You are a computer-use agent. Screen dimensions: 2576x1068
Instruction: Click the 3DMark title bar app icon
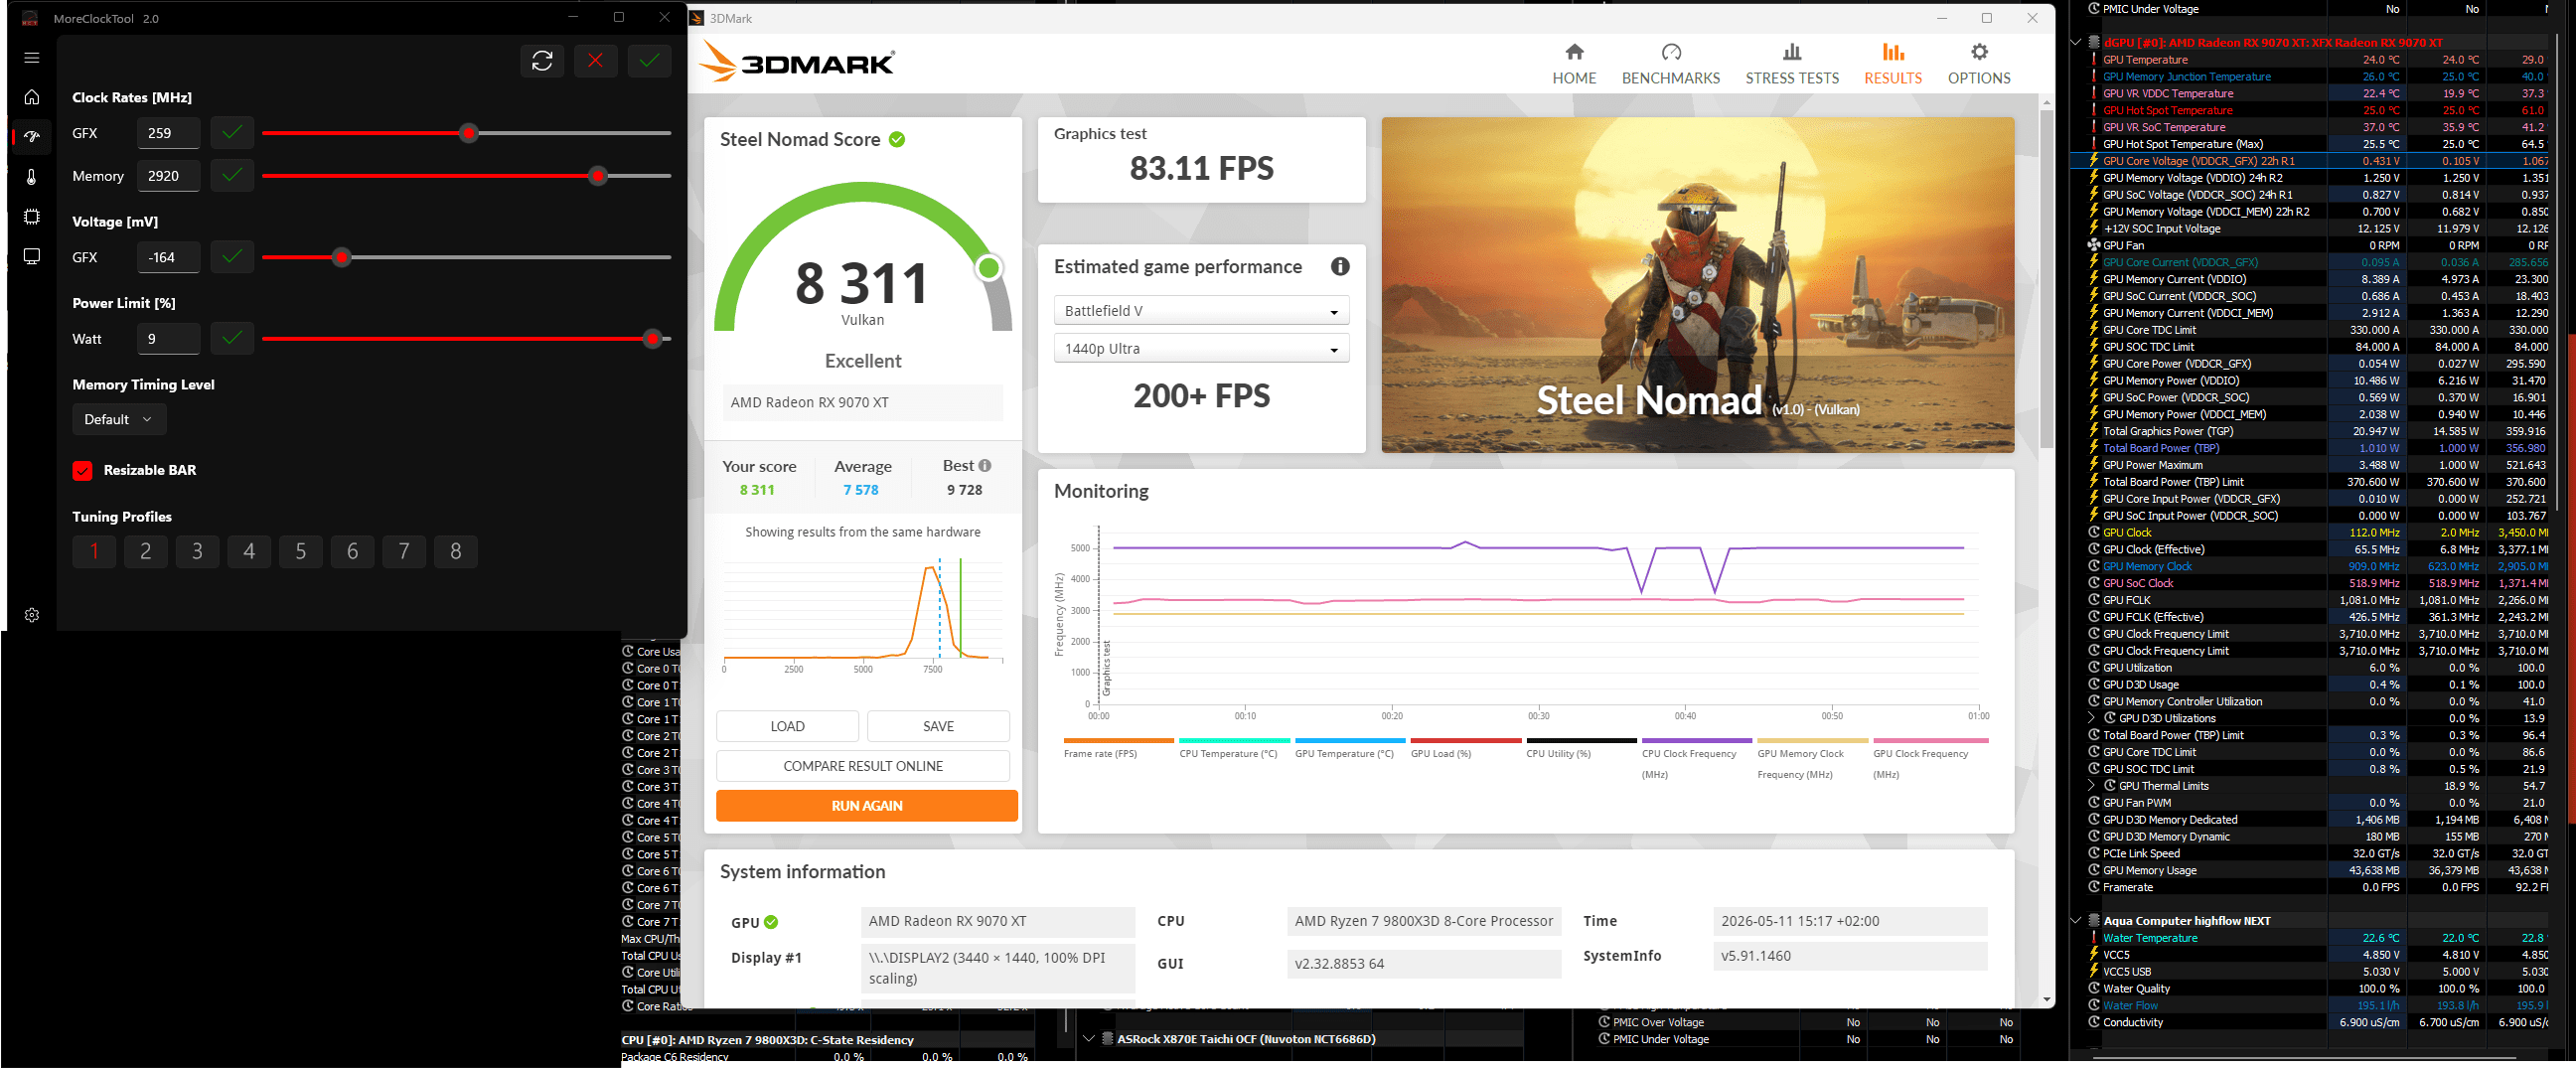[x=698, y=18]
